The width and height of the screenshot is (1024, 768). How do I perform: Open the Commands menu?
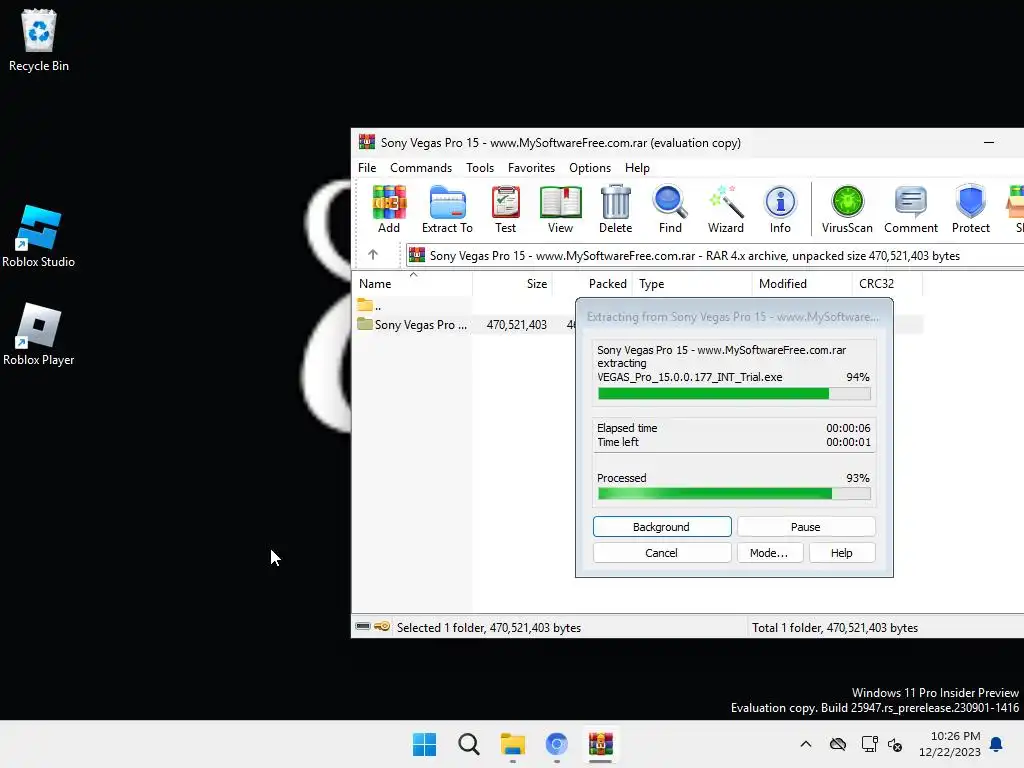tap(421, 168)
